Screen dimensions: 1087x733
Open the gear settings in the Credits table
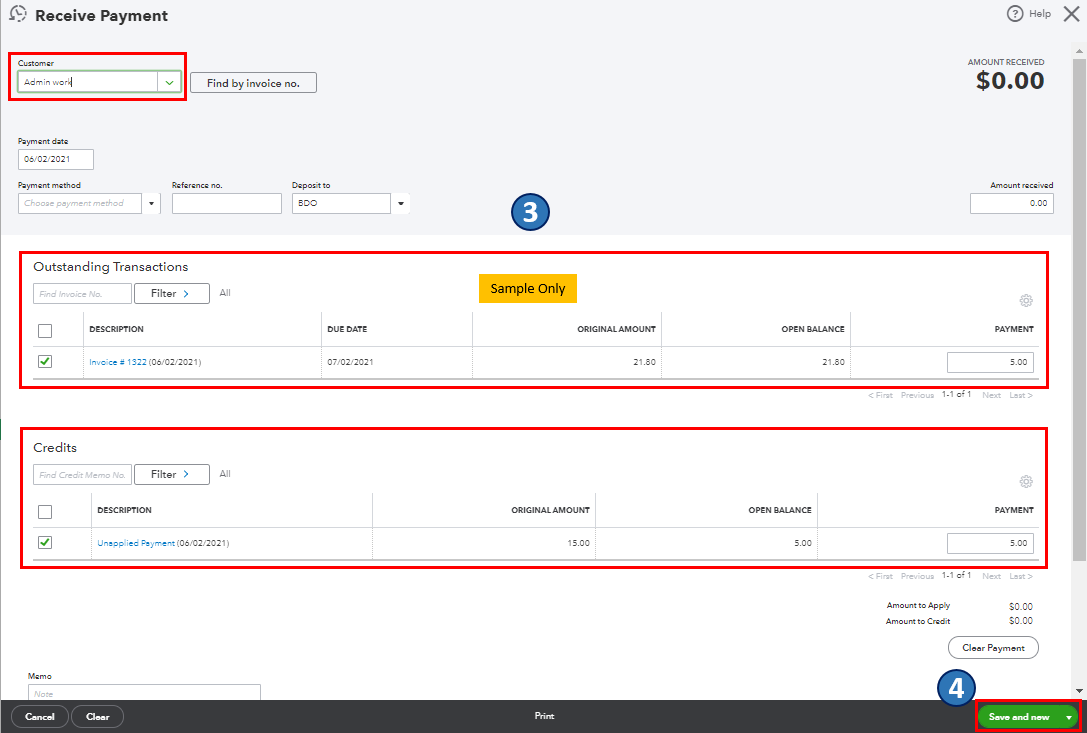click(x=1026, y=481)
